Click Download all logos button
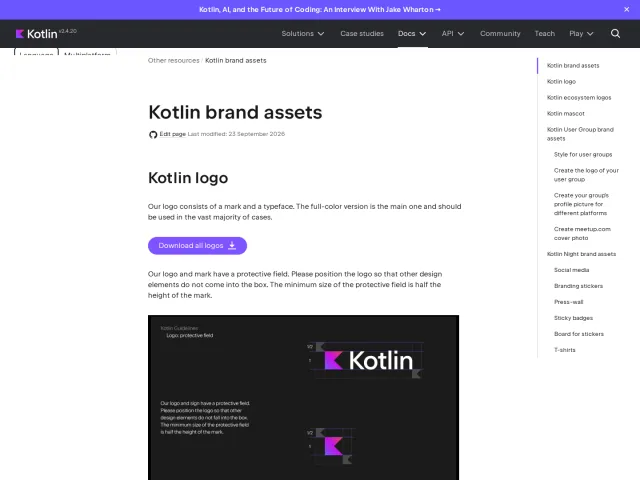This screenshot has height=480, width=640. [197, 246]
